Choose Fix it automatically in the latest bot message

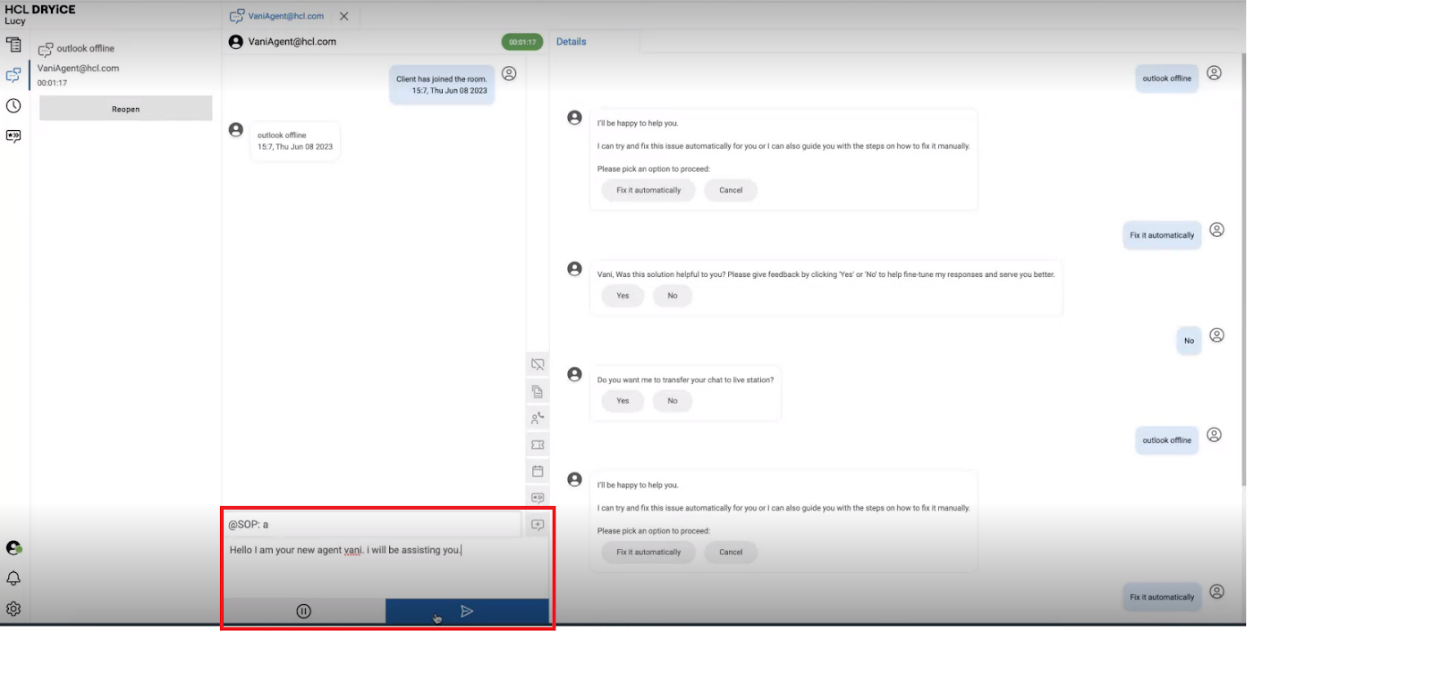tap(648, 552)
